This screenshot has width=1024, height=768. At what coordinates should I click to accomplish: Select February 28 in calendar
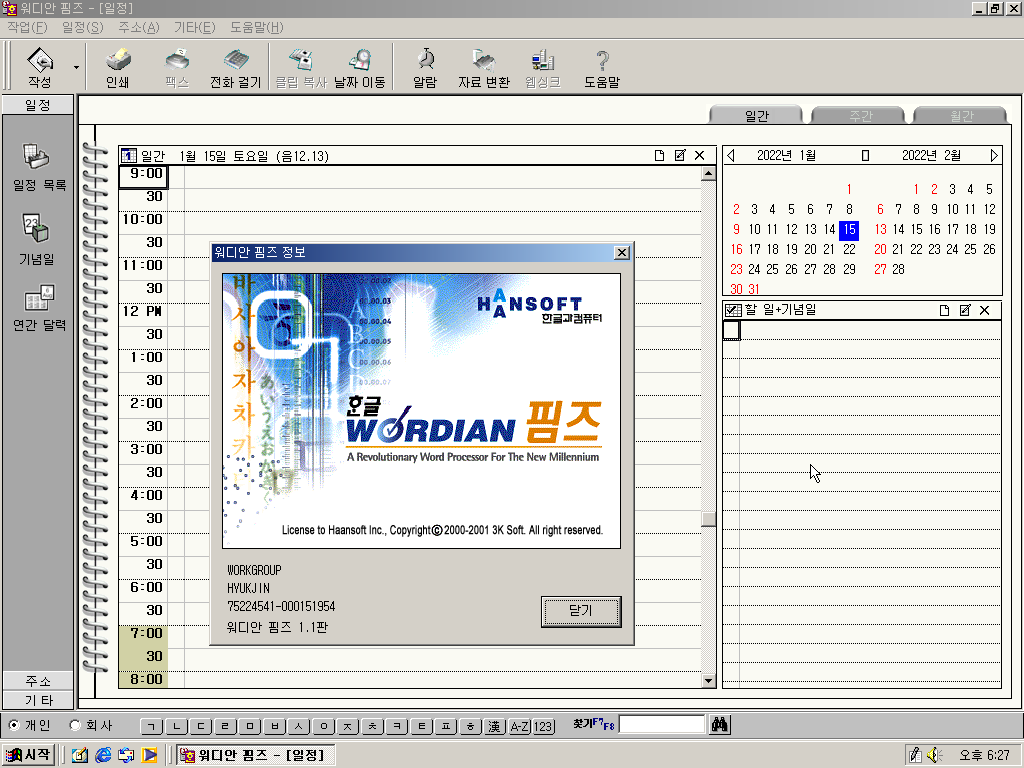tap(899, 269)
